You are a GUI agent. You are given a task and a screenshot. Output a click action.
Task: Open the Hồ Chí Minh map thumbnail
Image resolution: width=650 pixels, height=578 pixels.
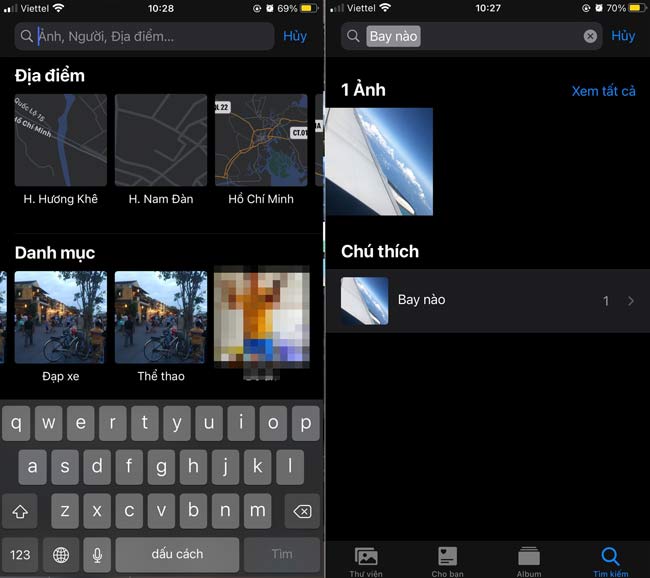tap(261, 141)
